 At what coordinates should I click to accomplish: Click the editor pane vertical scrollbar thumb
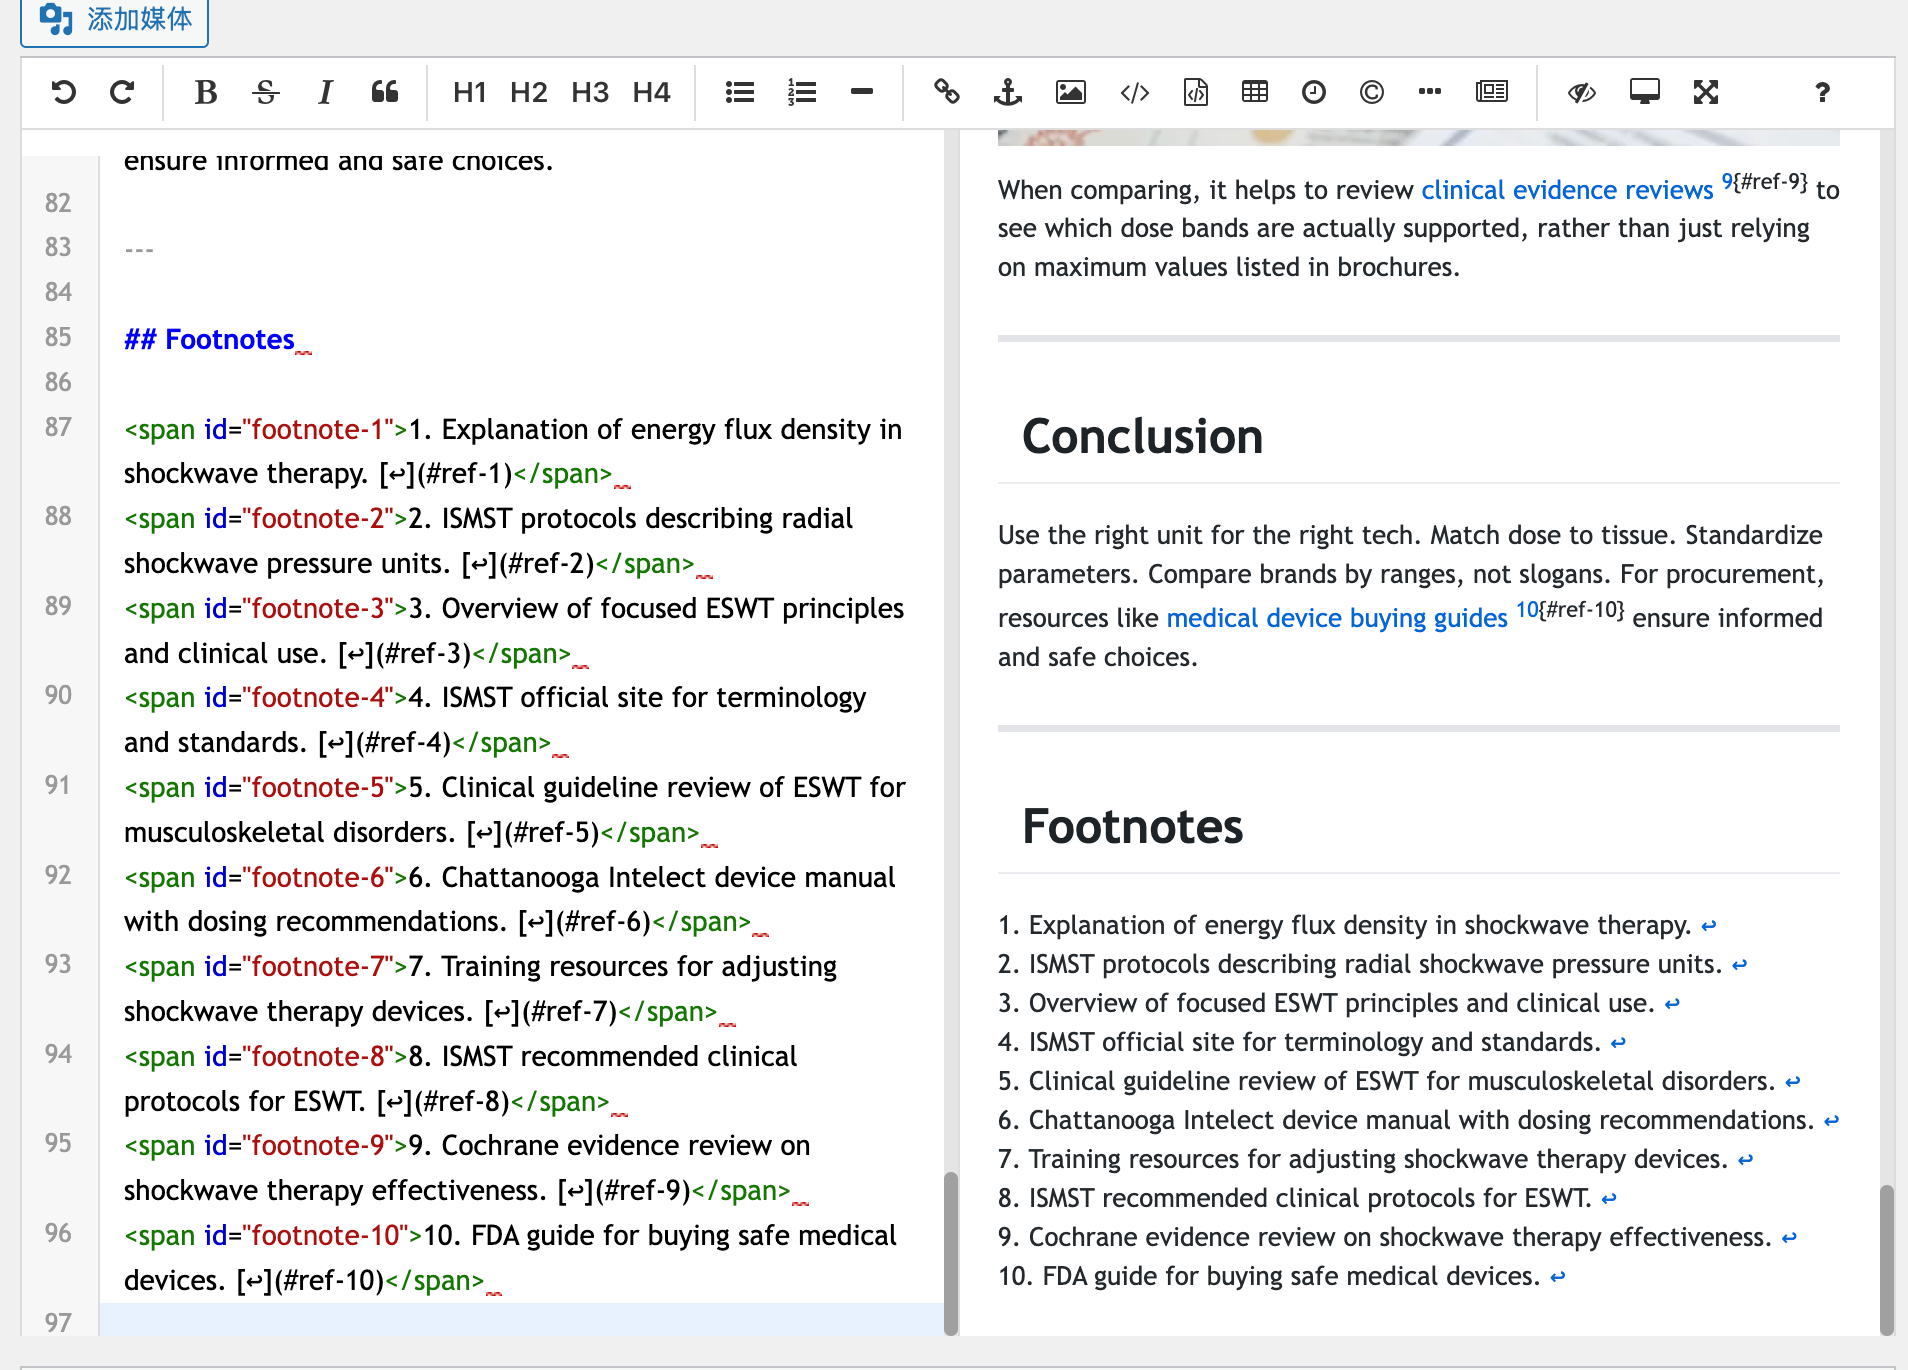951,1253
